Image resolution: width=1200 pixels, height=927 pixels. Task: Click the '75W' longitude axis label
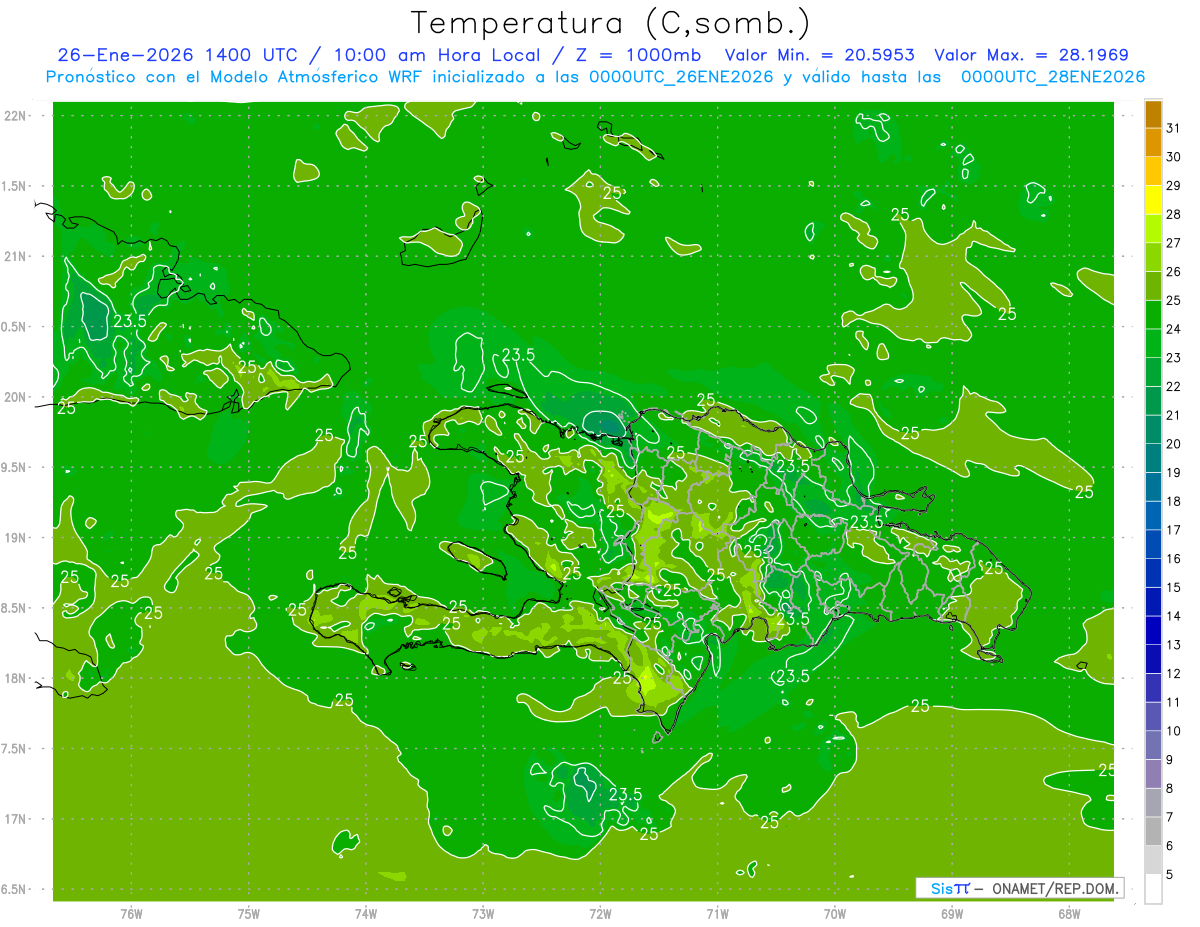(x=249, y=914)
